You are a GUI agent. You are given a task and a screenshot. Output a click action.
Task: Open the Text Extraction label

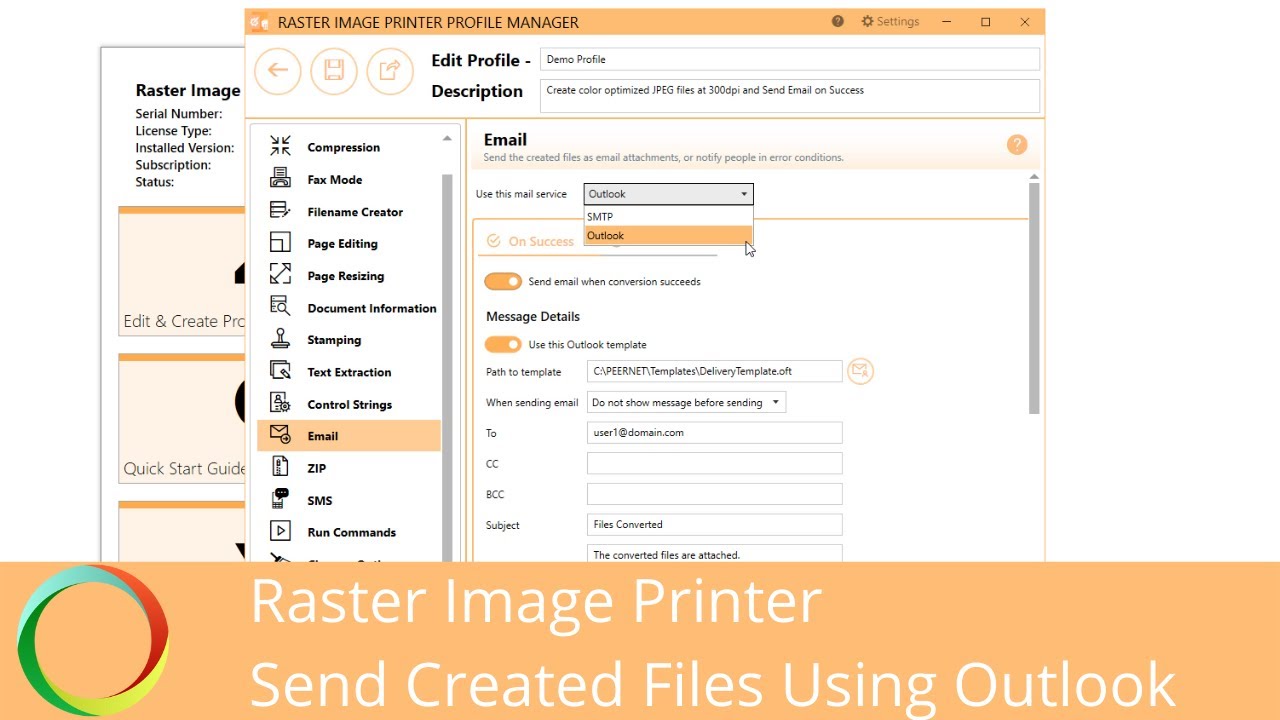349,372
